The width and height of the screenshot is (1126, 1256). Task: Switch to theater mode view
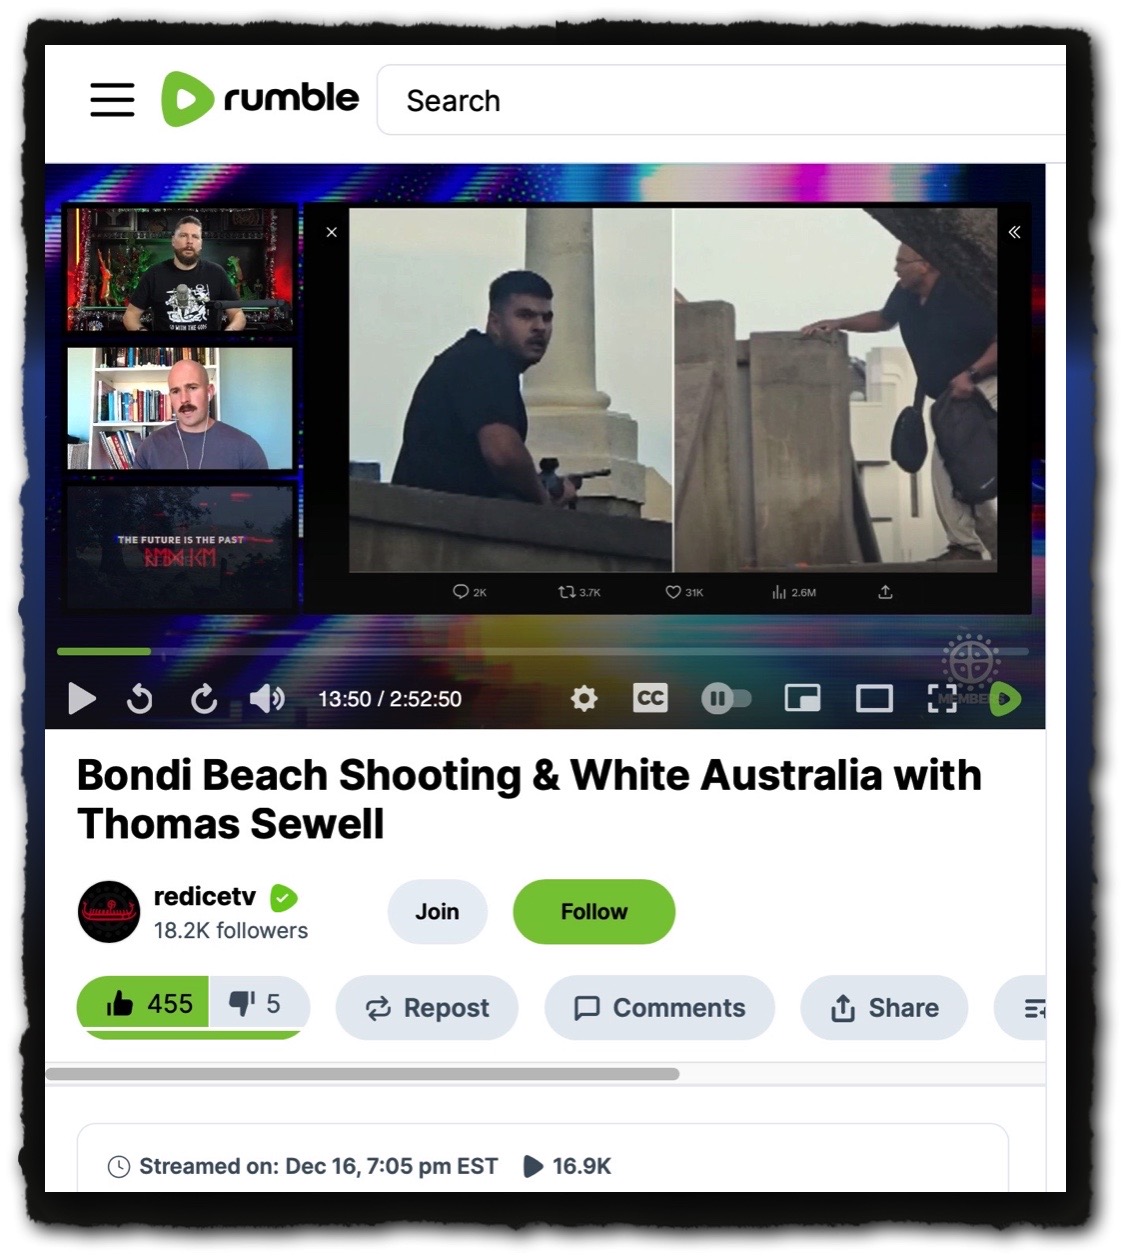[x=874, y=698]
